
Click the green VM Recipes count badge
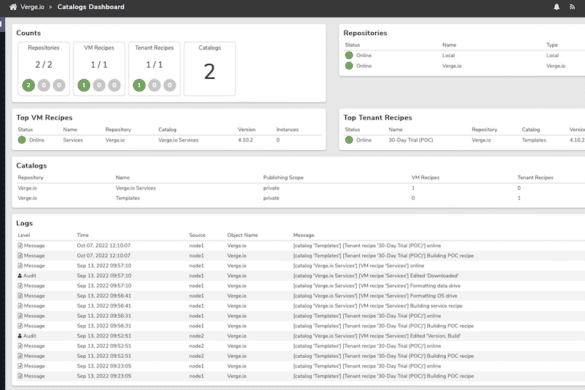coord(84,85)
